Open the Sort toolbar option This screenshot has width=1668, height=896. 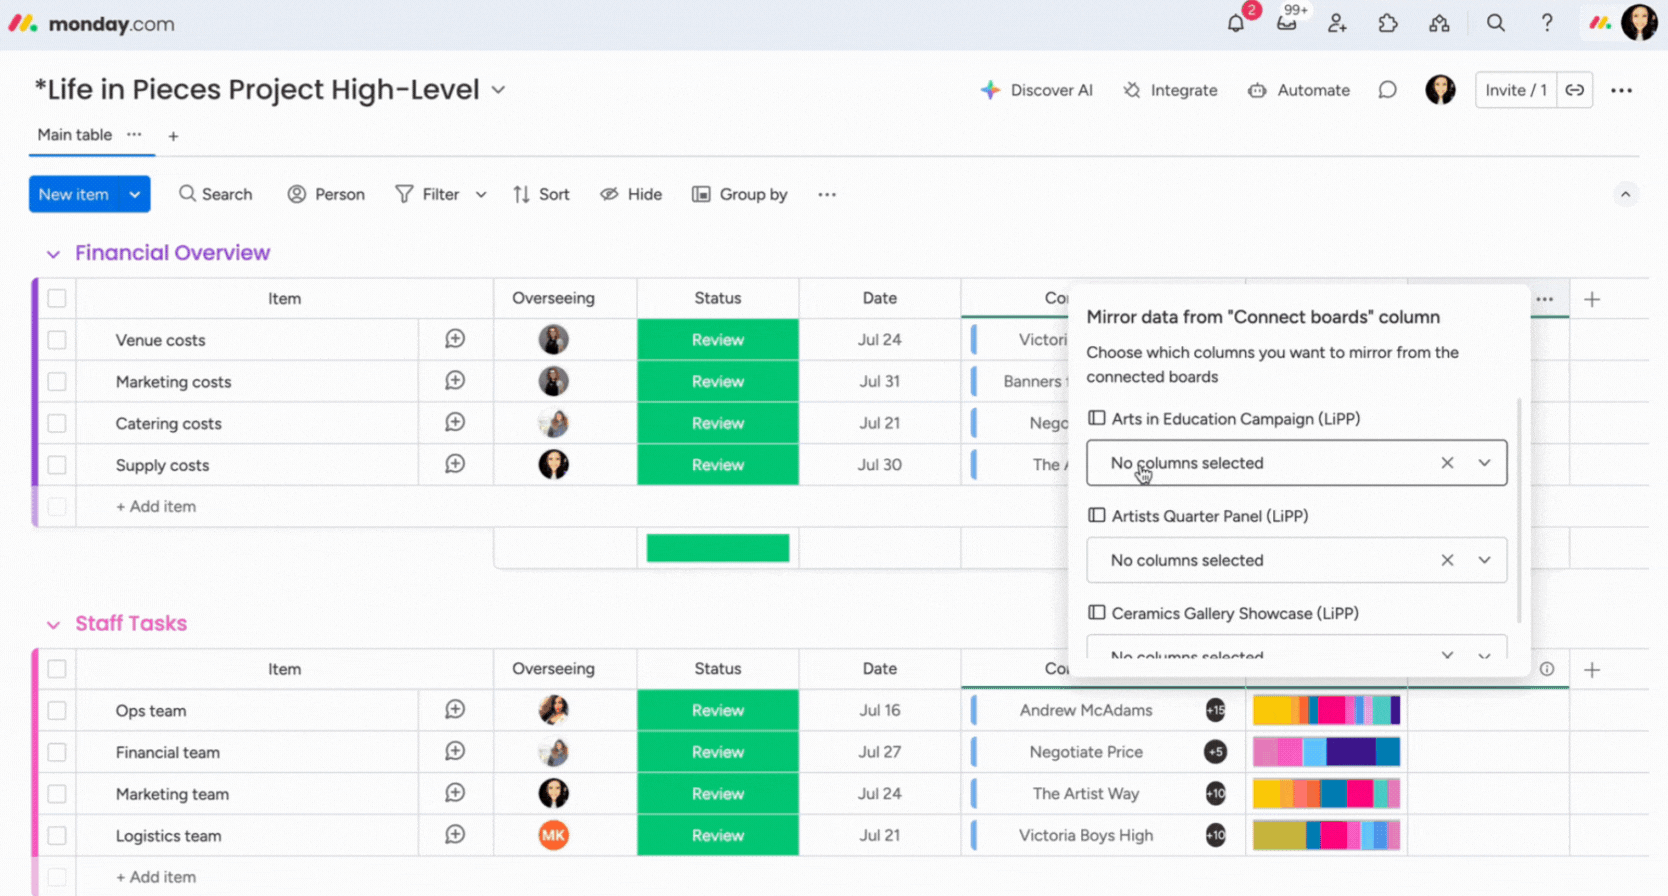541,194
